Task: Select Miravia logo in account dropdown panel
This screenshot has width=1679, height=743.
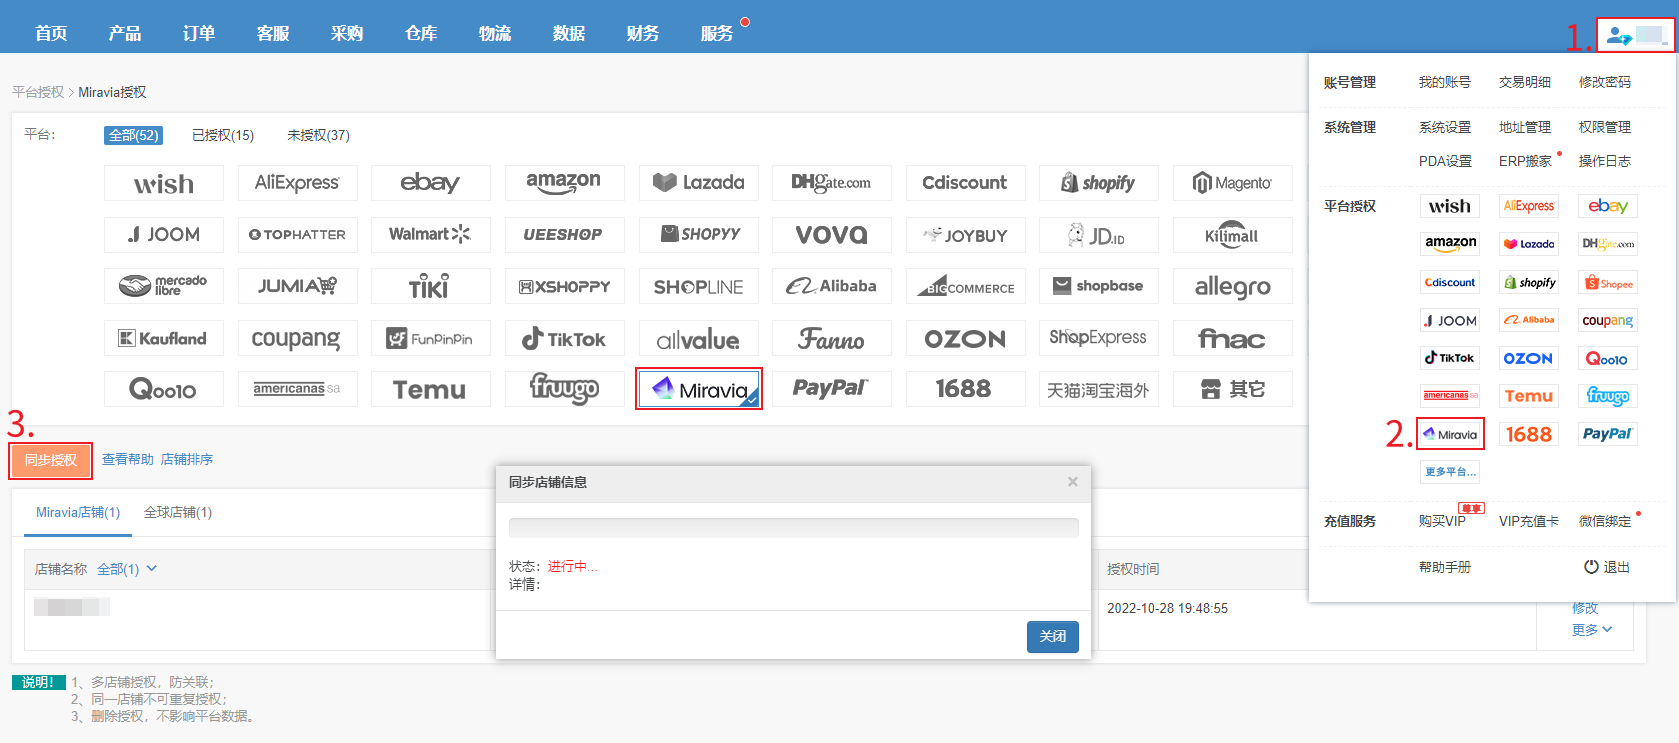Action: click(1450, 434)
